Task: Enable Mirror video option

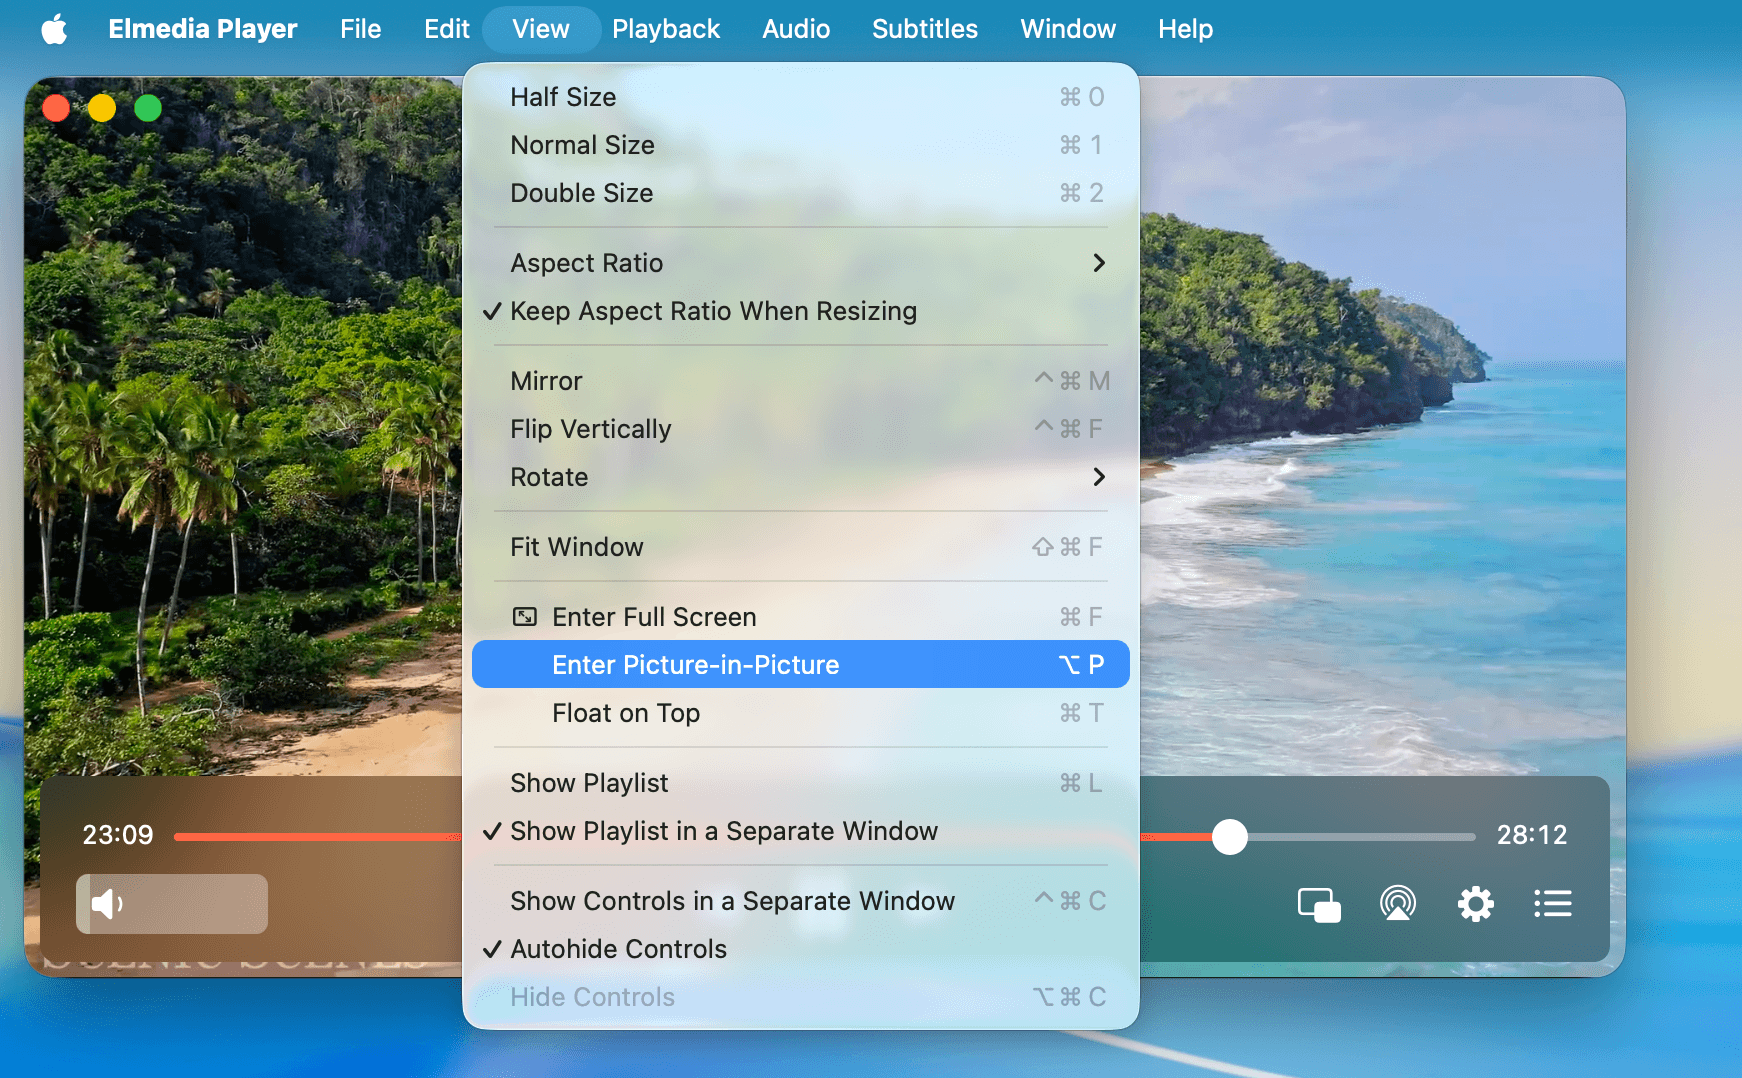Action: [x=801, y=381]
